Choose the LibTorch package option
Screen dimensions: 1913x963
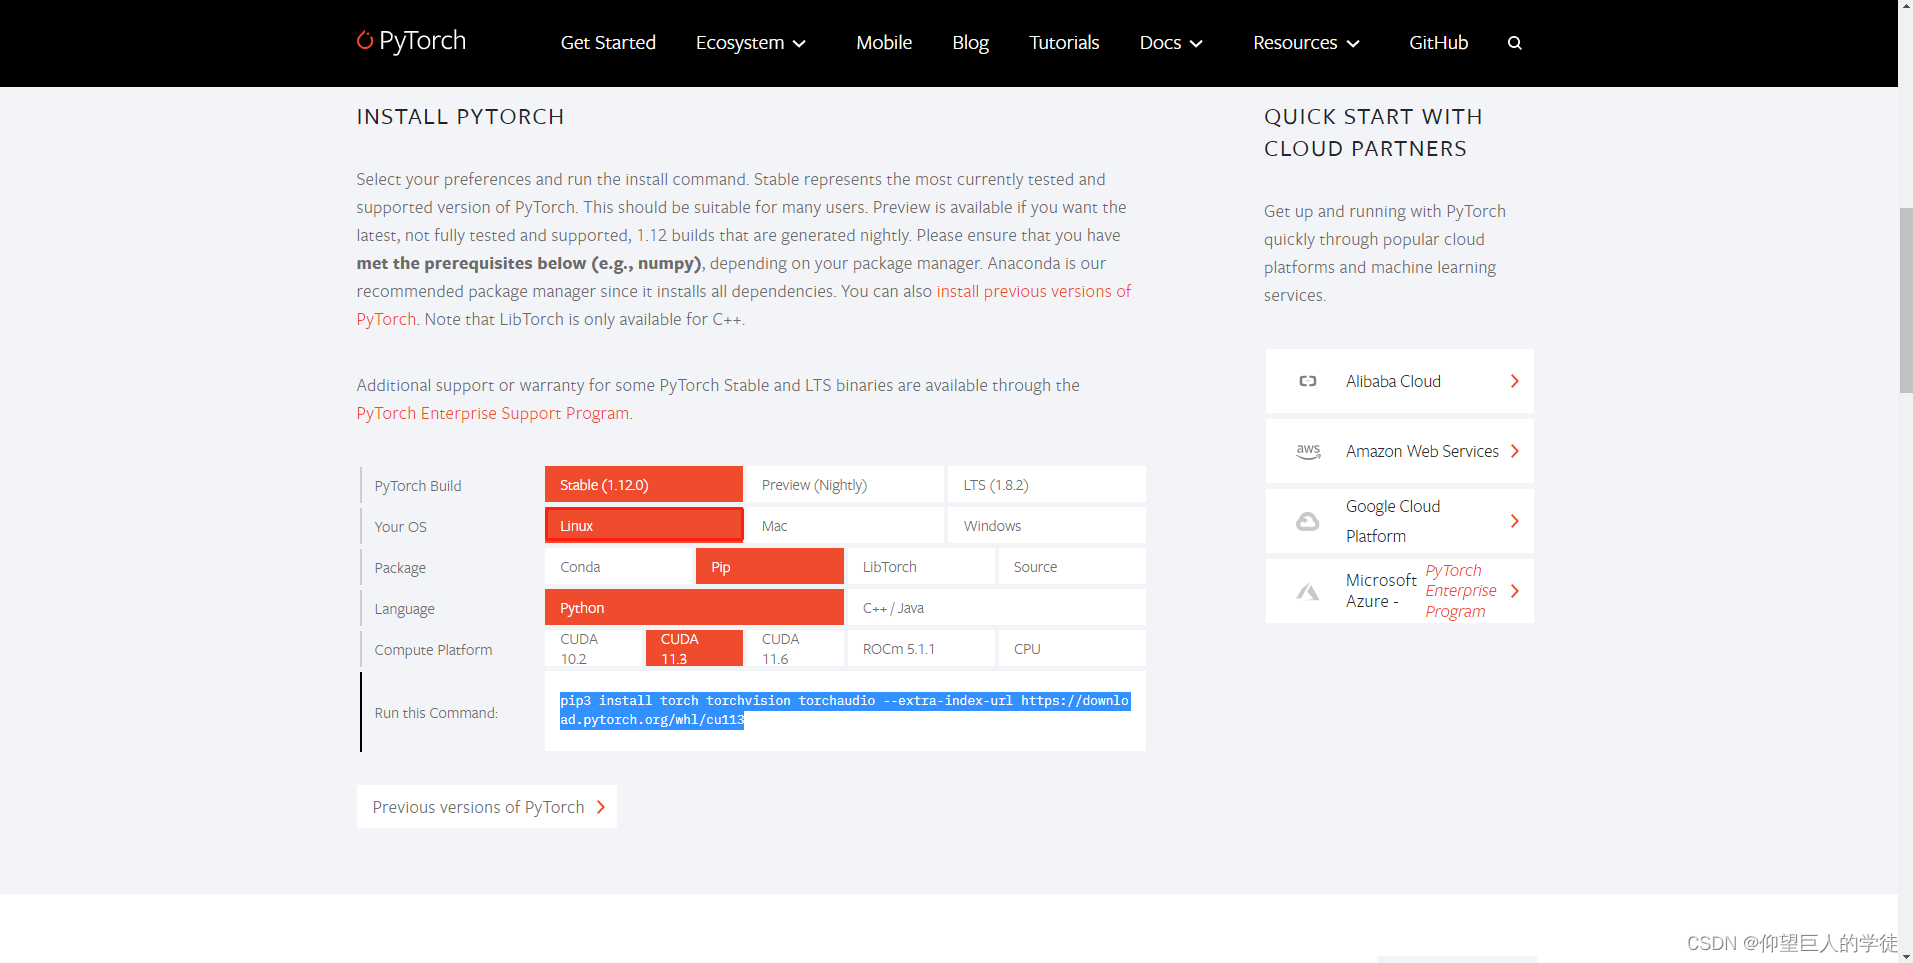(x=921, y=566)
